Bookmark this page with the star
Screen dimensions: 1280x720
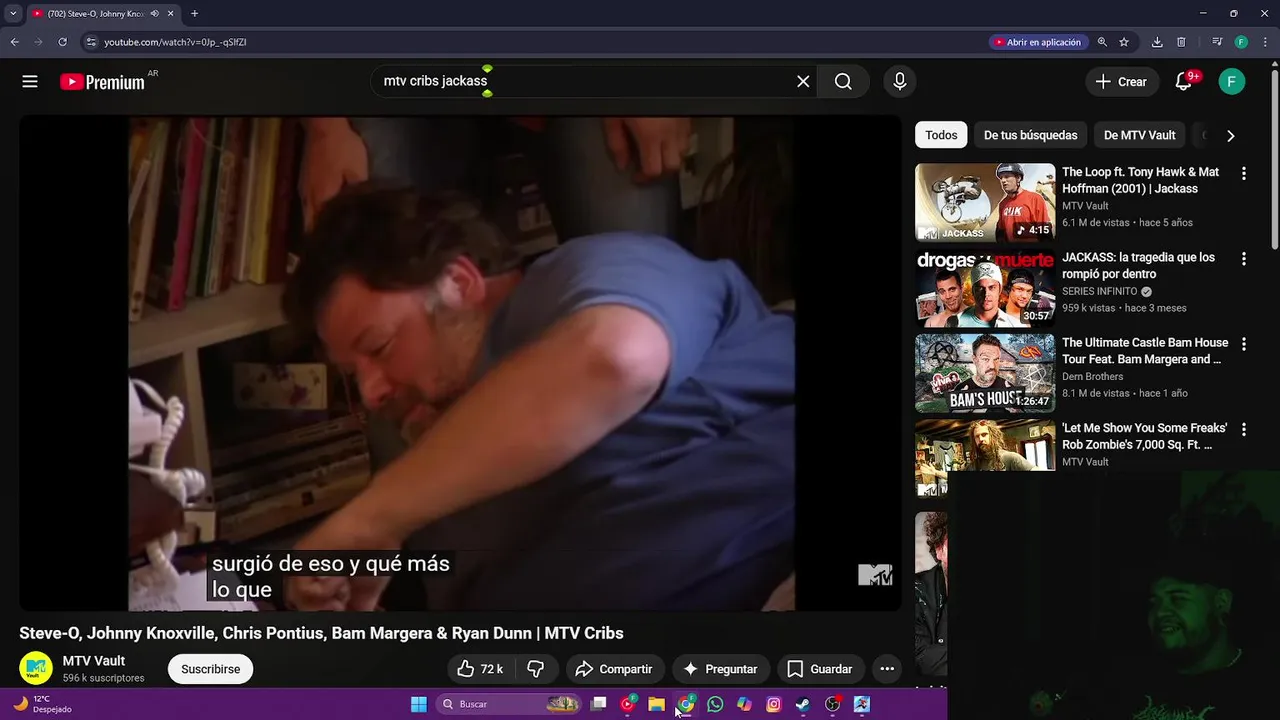click(x=1124, y=42)
